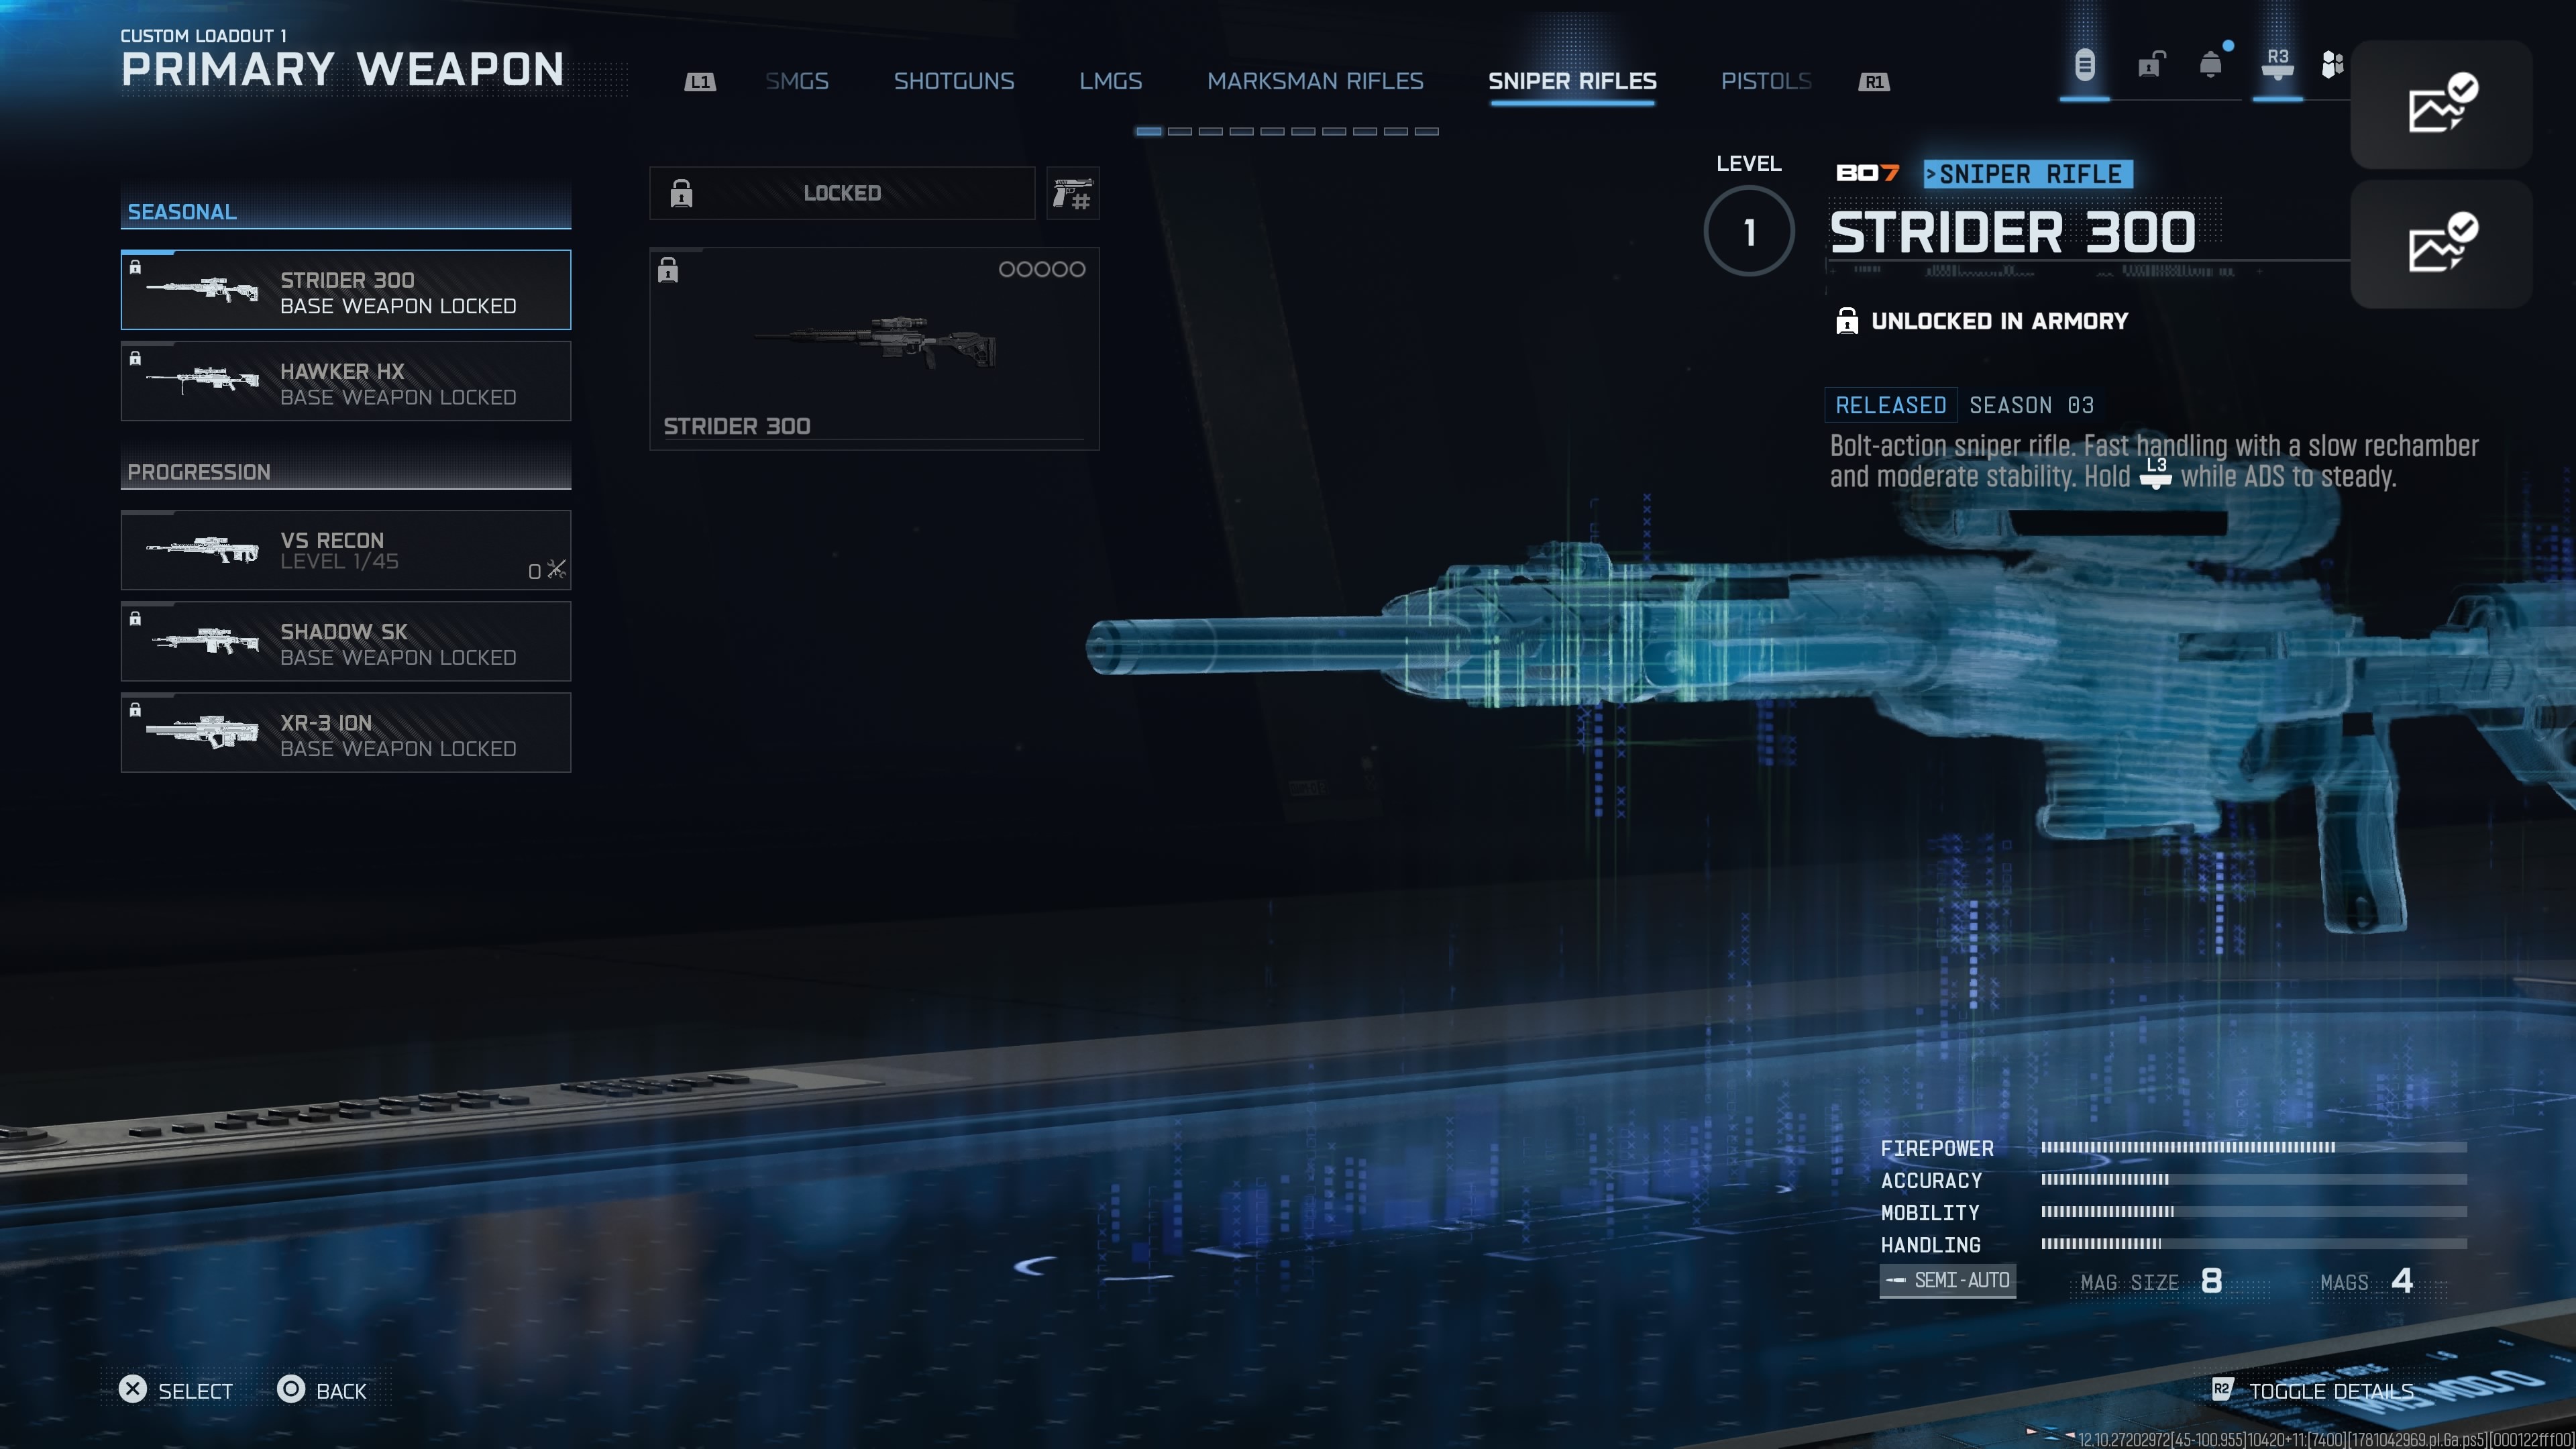Click the RELEASED tag

click(1891, 405)
